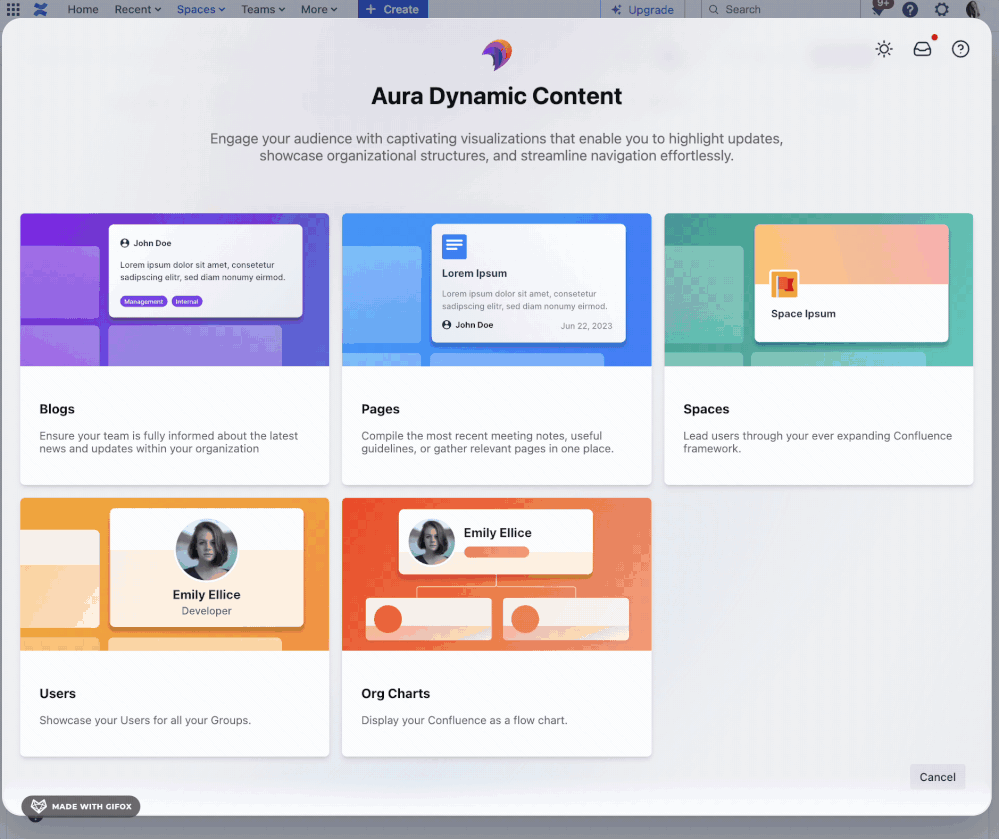Go to the Home menu item

point(83,10)
